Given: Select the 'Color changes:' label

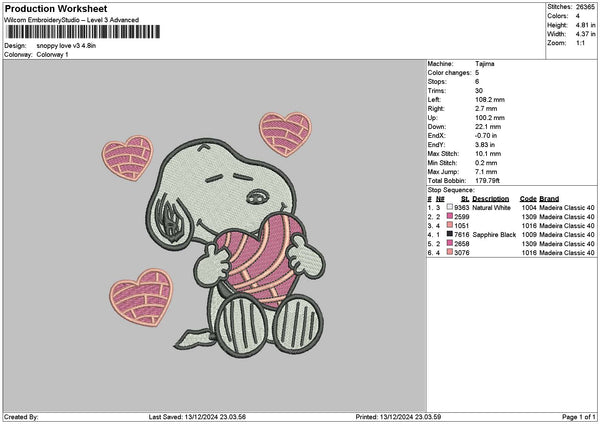Looking at the screenshot, I should [449, 73].
